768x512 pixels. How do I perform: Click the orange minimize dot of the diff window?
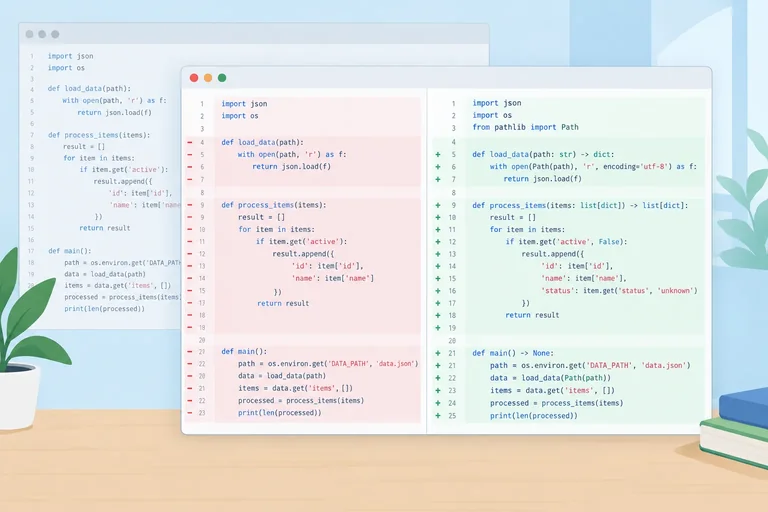pos(208,78)
